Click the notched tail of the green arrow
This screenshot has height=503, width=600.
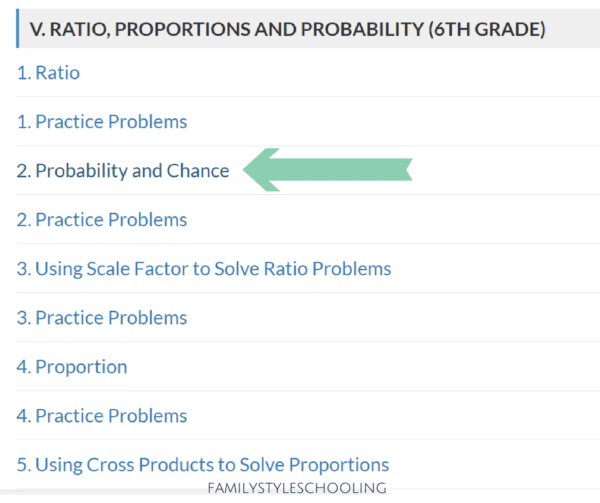[402, 170]
